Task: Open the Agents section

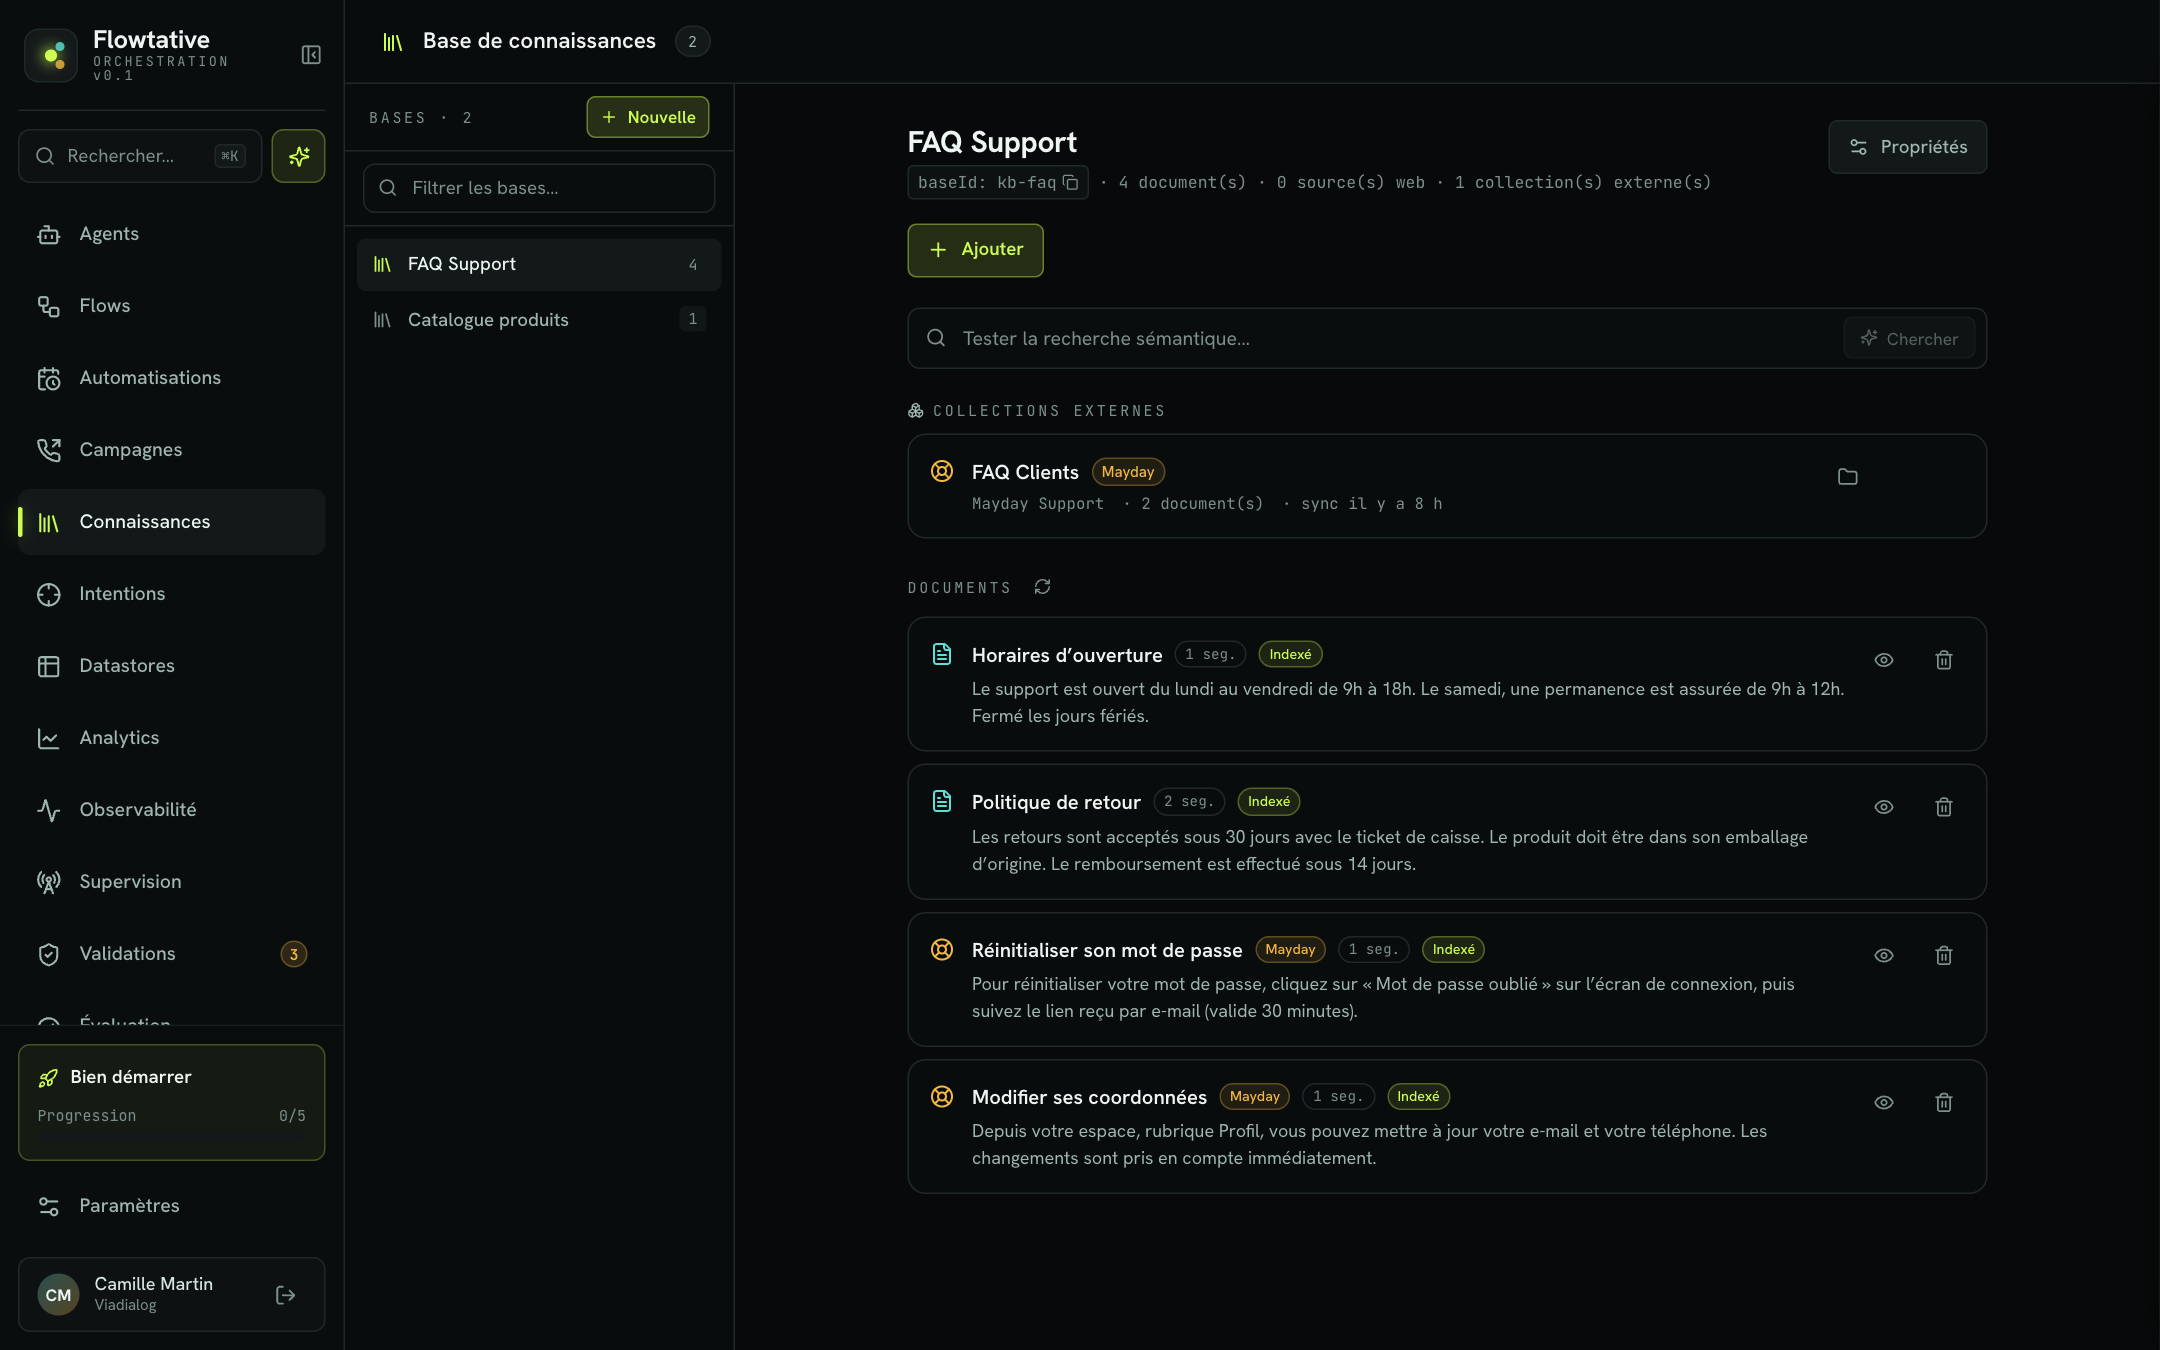Action: pyautogui.click(x=171, y=234)
